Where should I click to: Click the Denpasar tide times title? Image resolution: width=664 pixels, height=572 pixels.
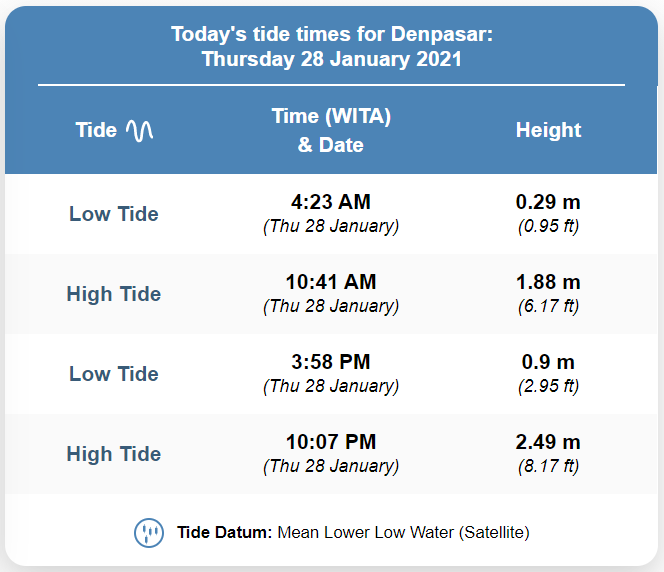pyautogui.click(x=332, y=47)
